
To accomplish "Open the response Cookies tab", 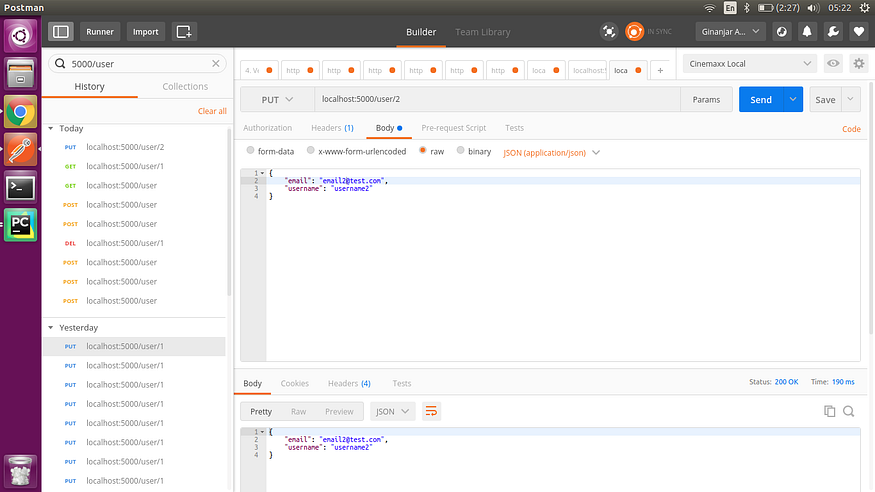I will coord(295,383).
